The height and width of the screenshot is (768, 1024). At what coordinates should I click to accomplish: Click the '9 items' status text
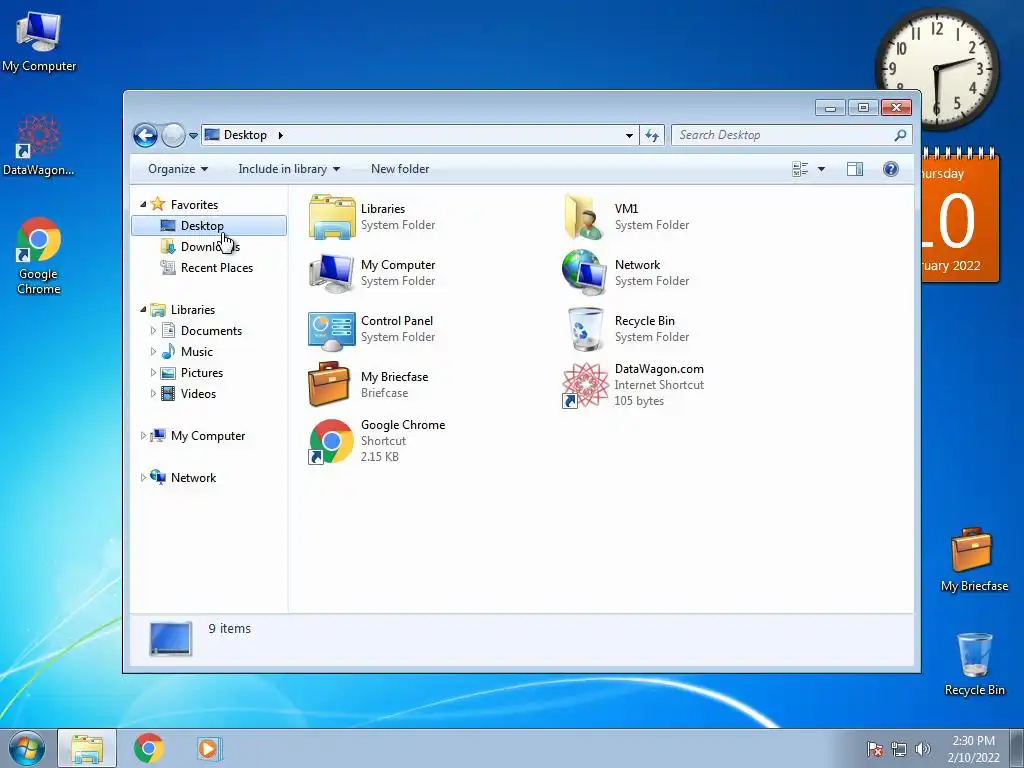(x=229, y=629)
